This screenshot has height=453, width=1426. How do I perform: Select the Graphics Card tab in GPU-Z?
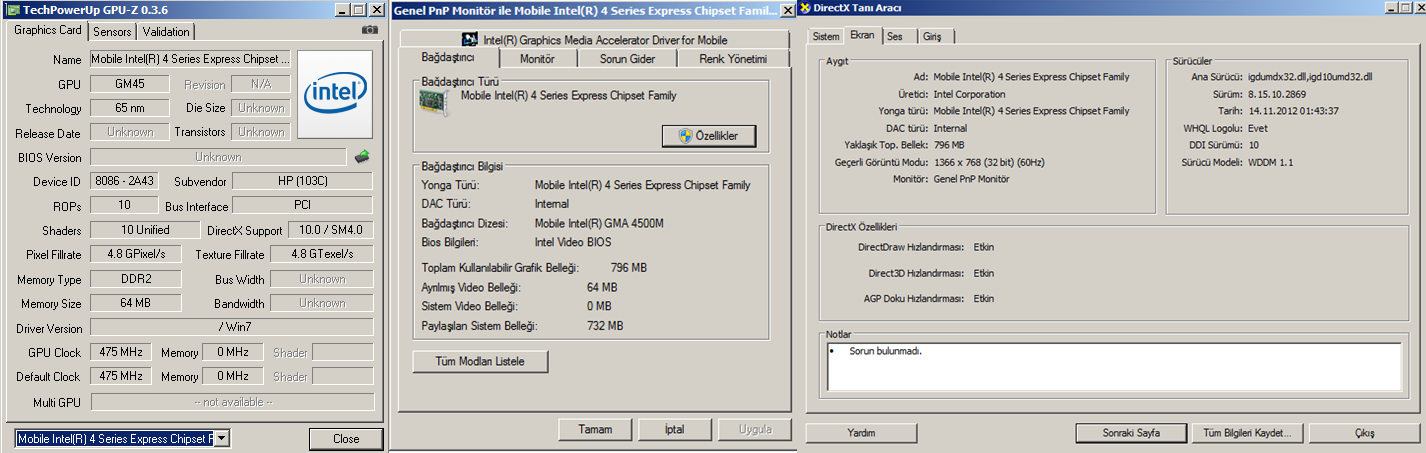[48, 30]
